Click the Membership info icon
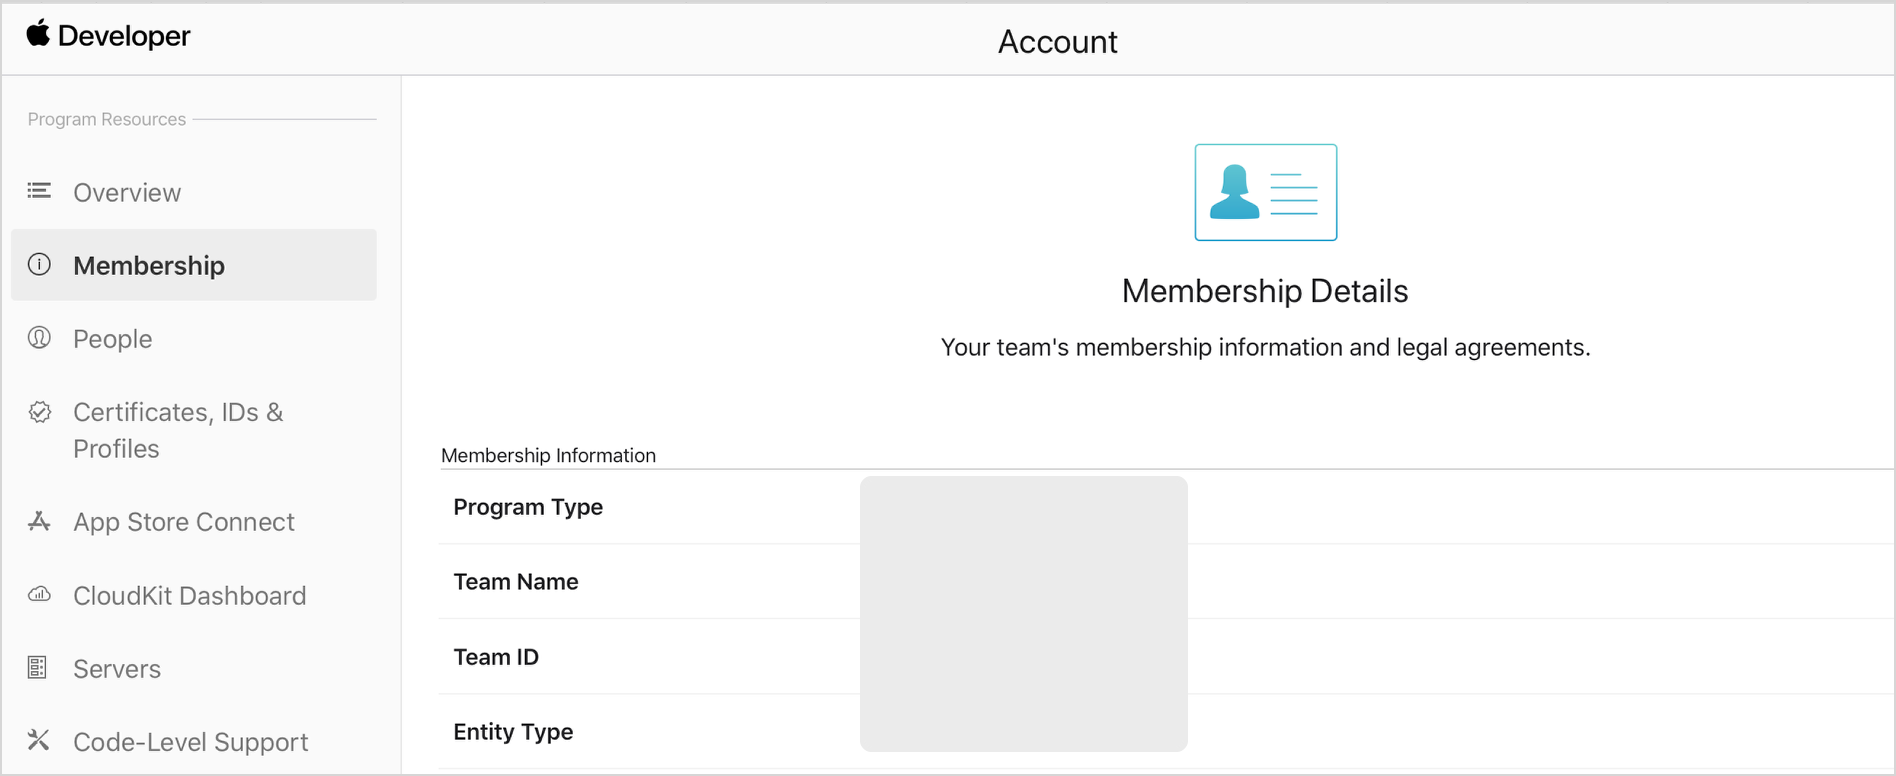 click(x=39, y=264)
